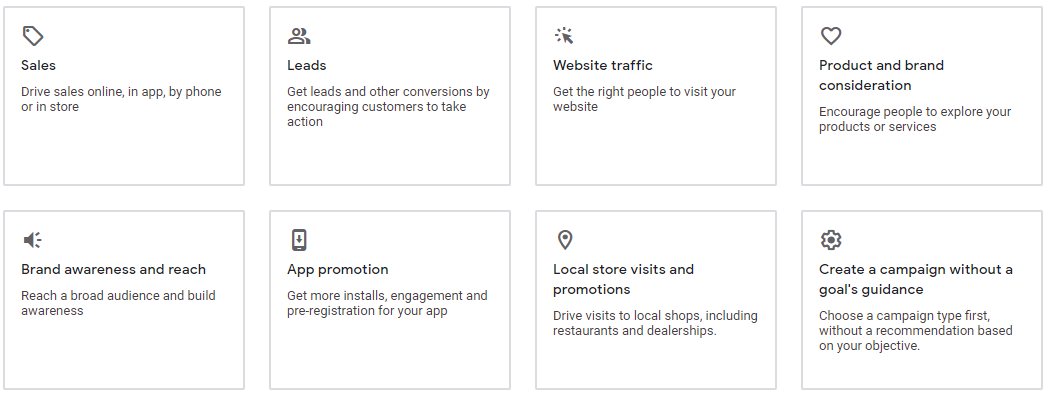Click the Leads people icon

click(299, 36)
